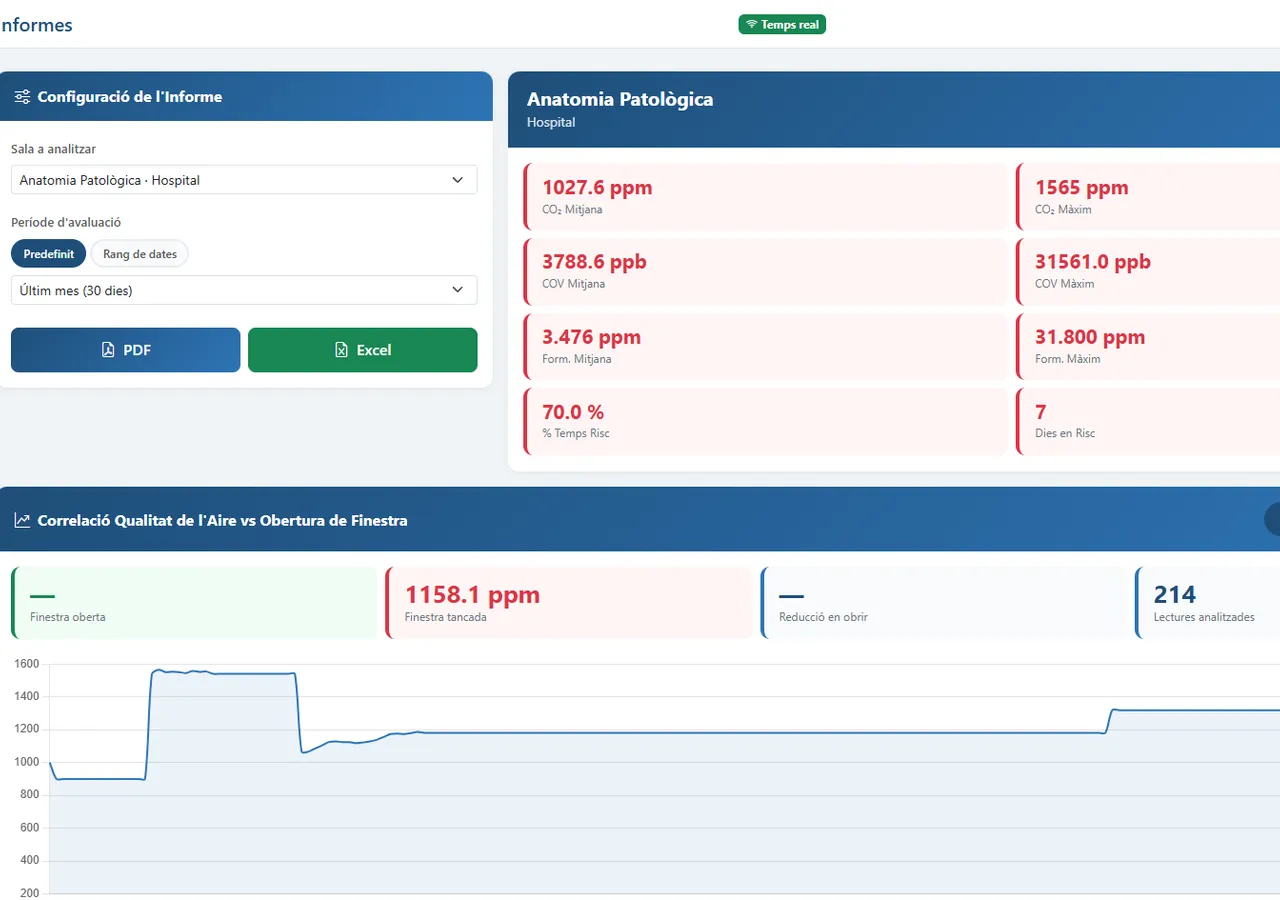Screen dimensions: 1280x900
Task: Click the dark round button right of the correlation header
Action: pyautogui.click(x=1272, y=519)
